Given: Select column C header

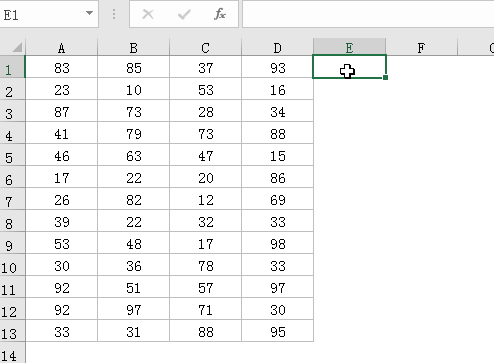Looking at the screenshot, I should pyautogui.click(x=205, y=47).
